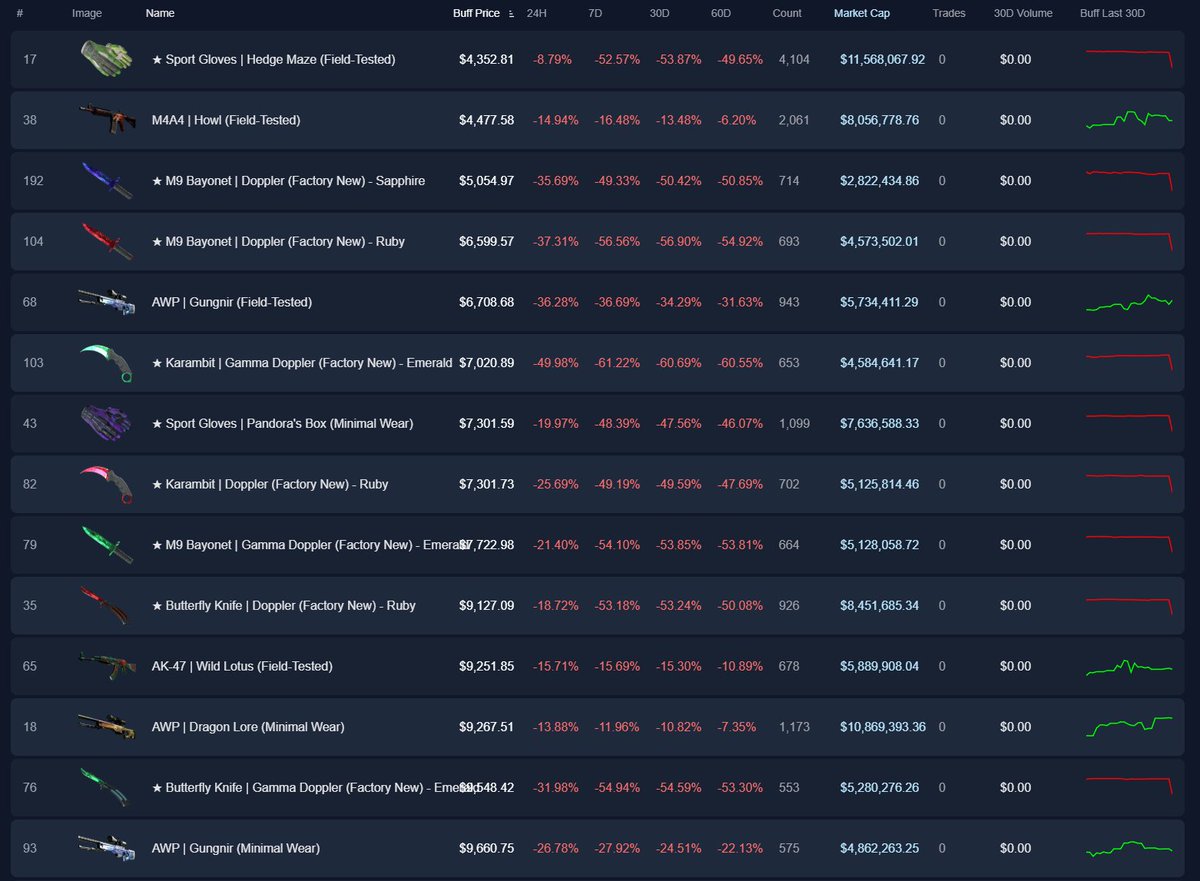Image resolution: width=1200 pixels, height=881 pixels.
Task: Open AWP Gungnir Minimal Wear image
Action: point(106,848)
